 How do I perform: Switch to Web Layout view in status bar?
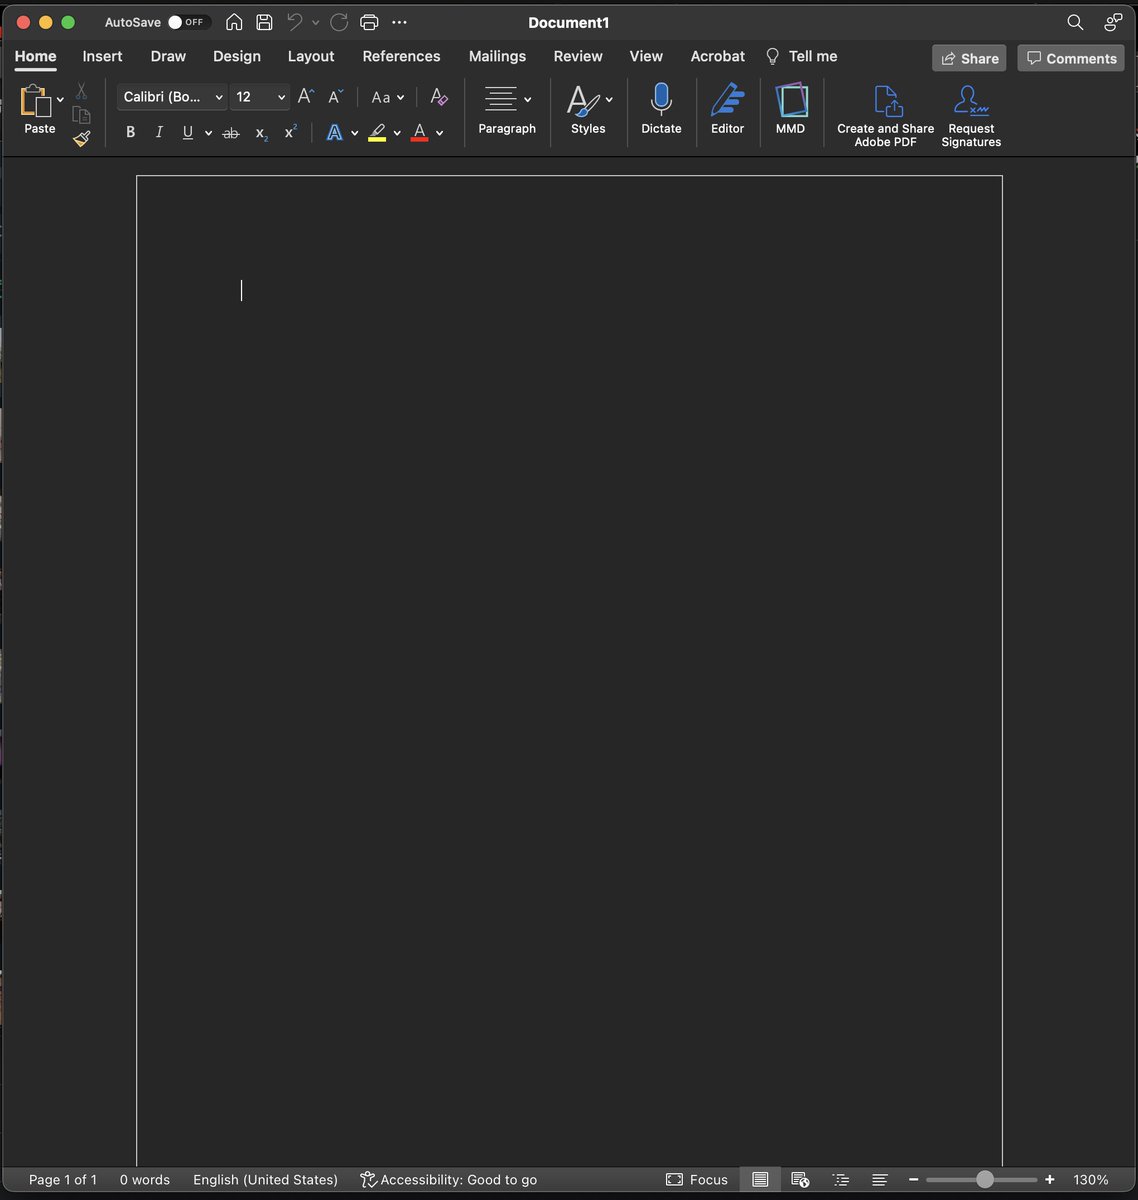pyautogui.click(x=800, y=1180)
